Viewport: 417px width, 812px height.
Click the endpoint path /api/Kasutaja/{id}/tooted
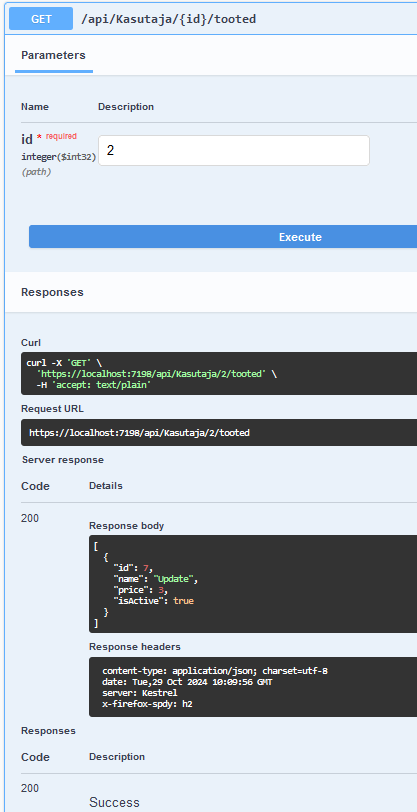[x=169, y=19]
